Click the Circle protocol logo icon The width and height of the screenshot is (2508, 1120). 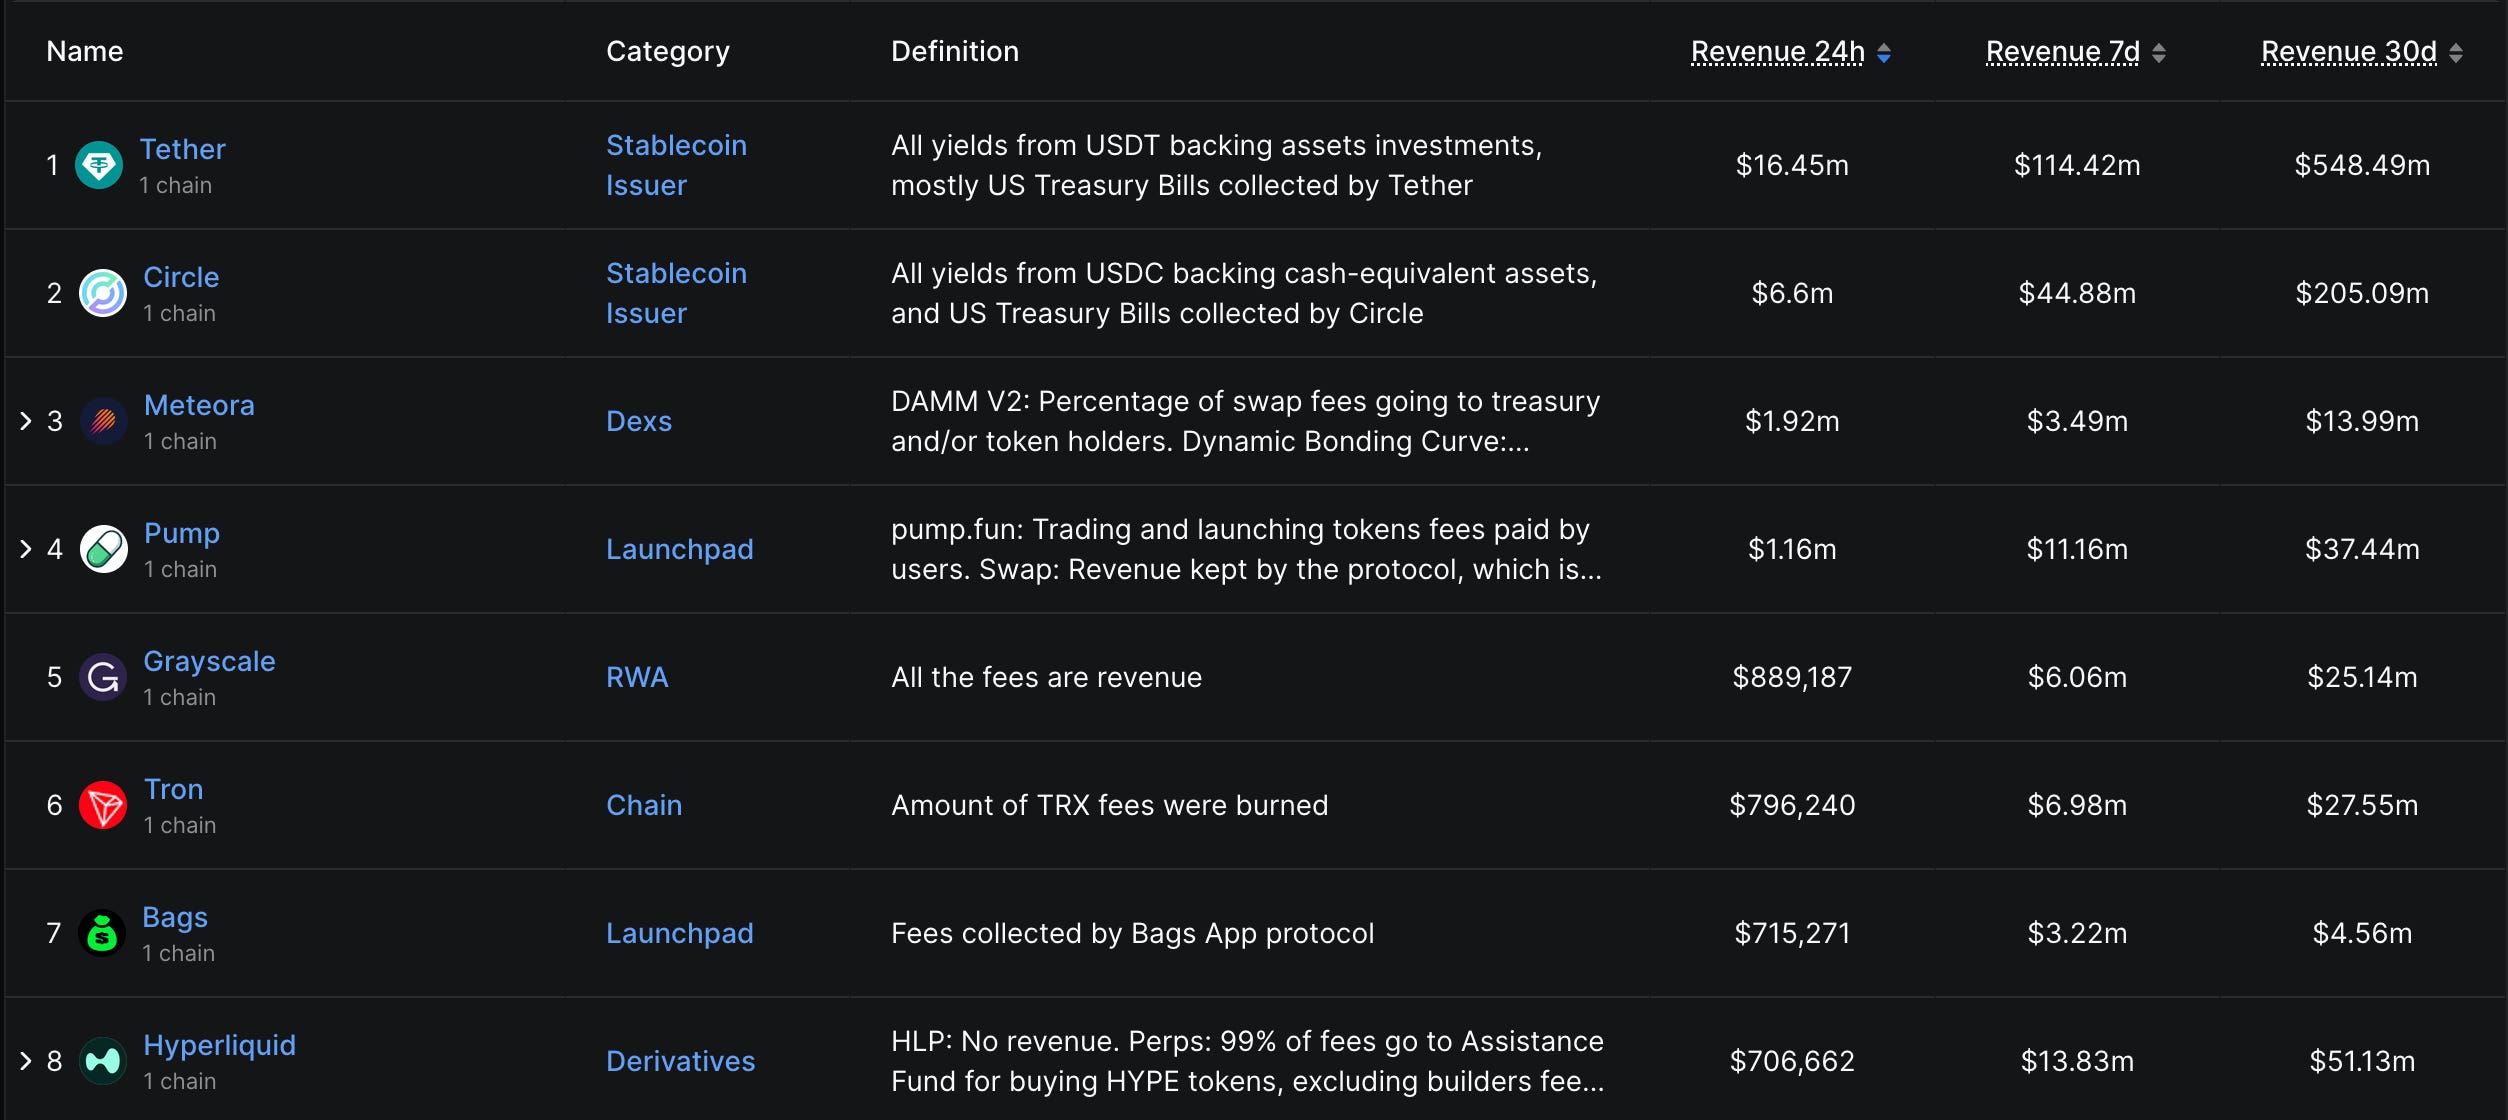(103, 293)
